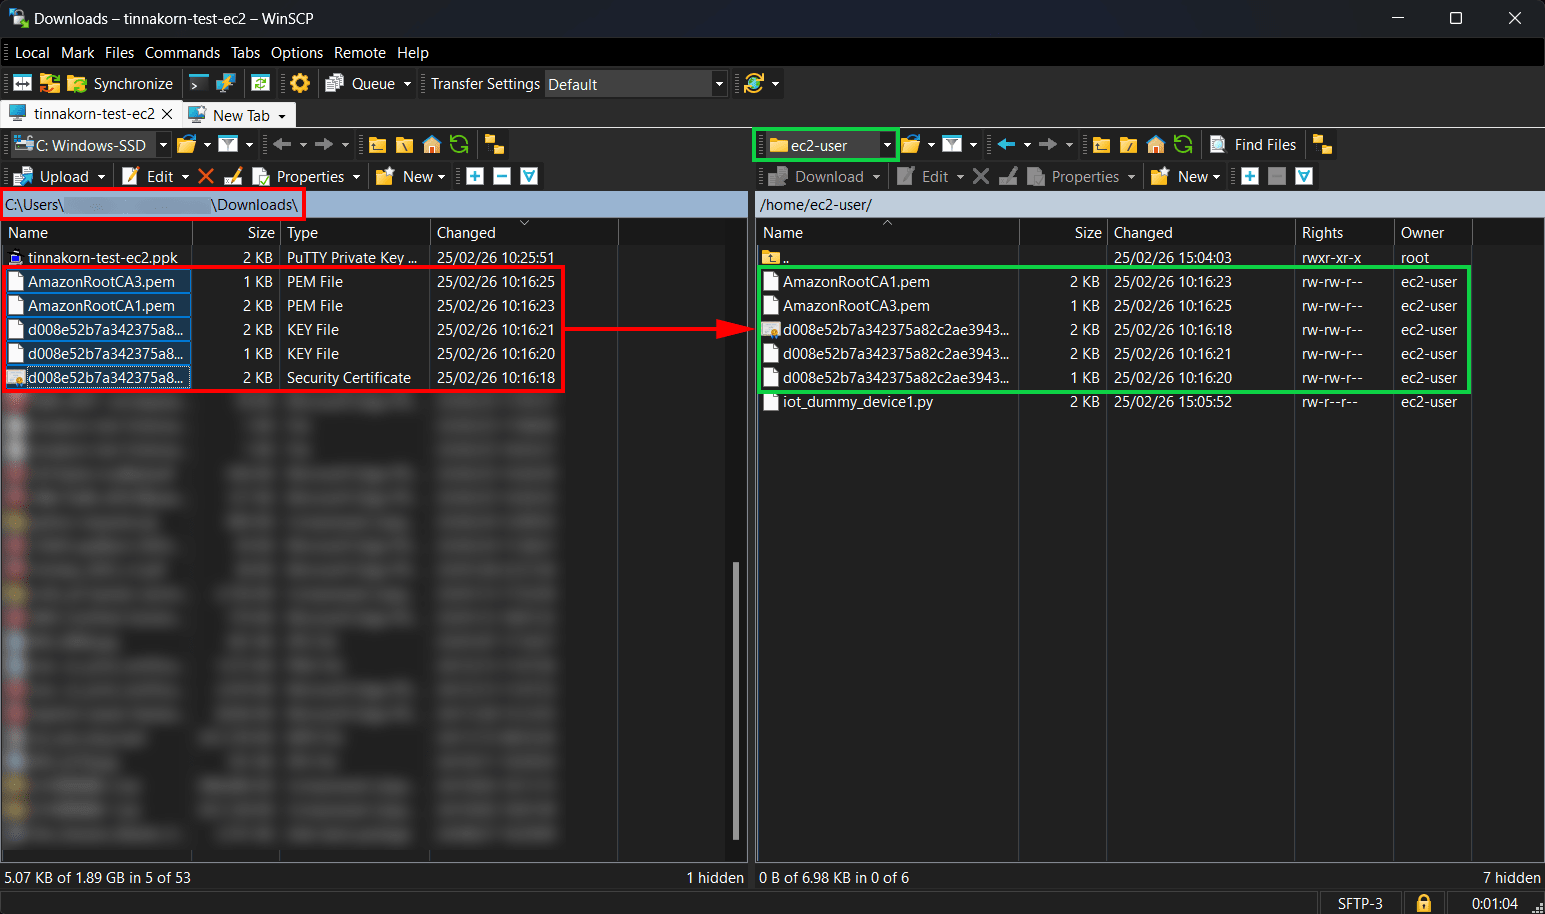Open Options menu
The height and width of the screenshot is (914, 1545).
[x=297, y=53]
